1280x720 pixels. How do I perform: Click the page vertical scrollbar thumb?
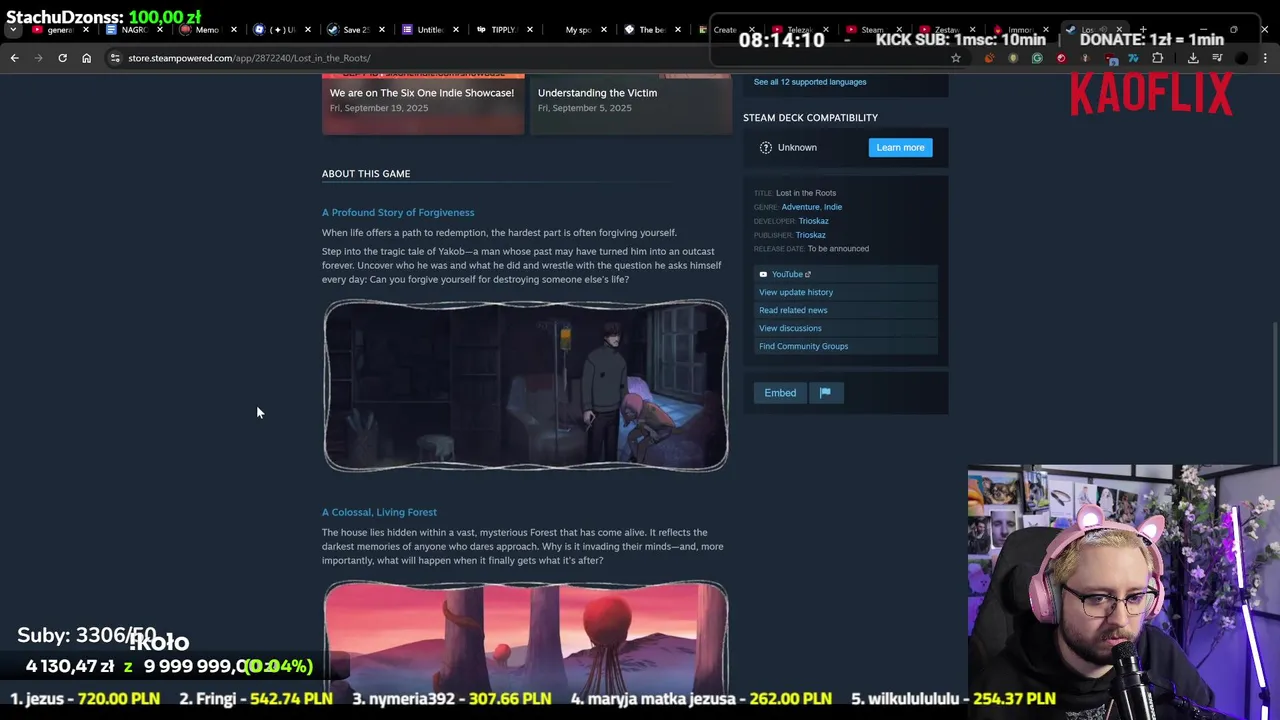pos(1275,392)
